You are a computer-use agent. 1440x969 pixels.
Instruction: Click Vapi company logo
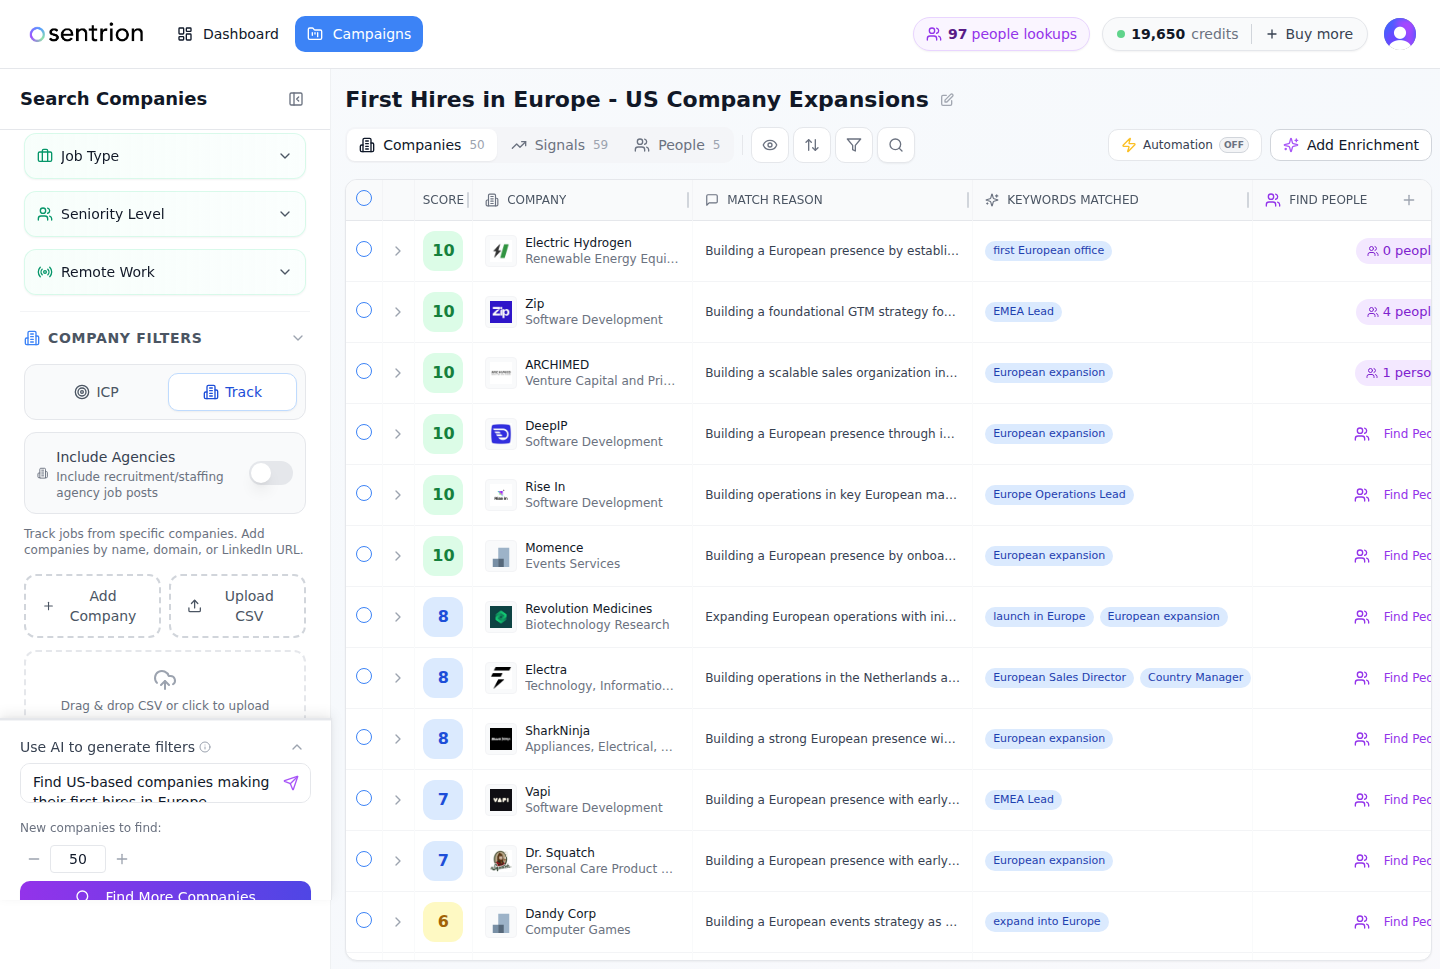501,800
